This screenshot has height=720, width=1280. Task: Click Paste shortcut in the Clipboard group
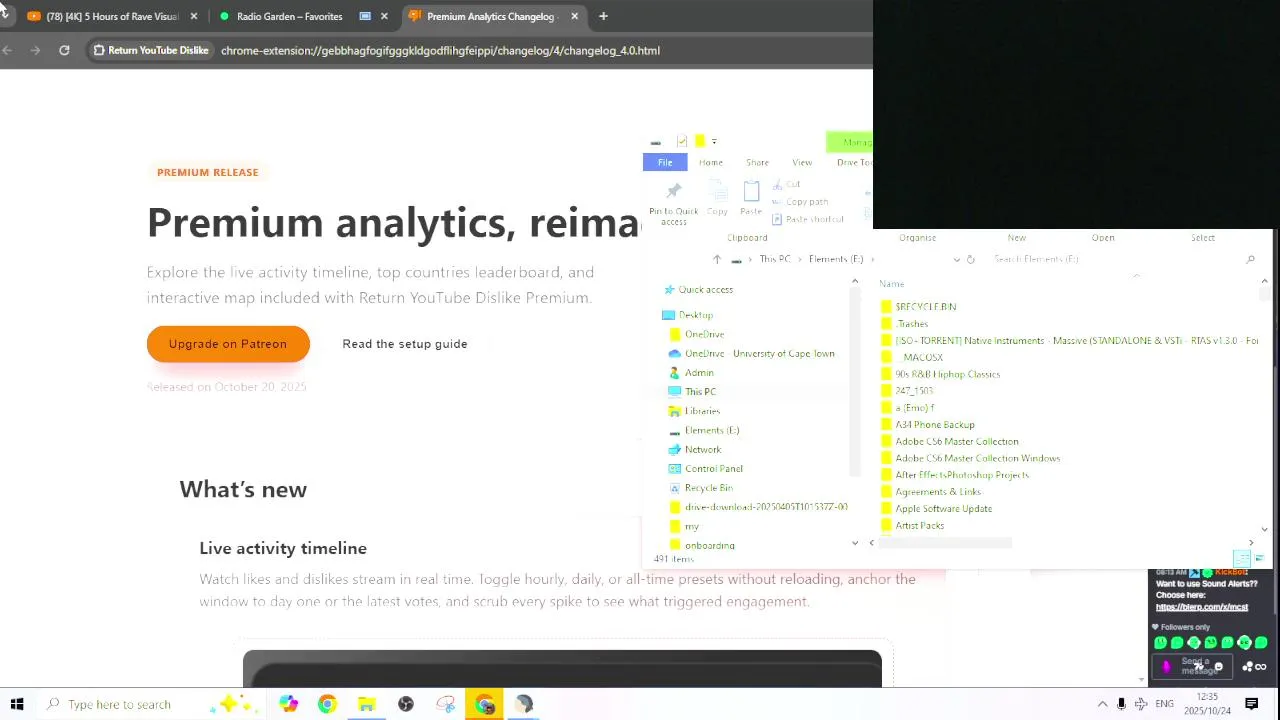click(808, 219)
